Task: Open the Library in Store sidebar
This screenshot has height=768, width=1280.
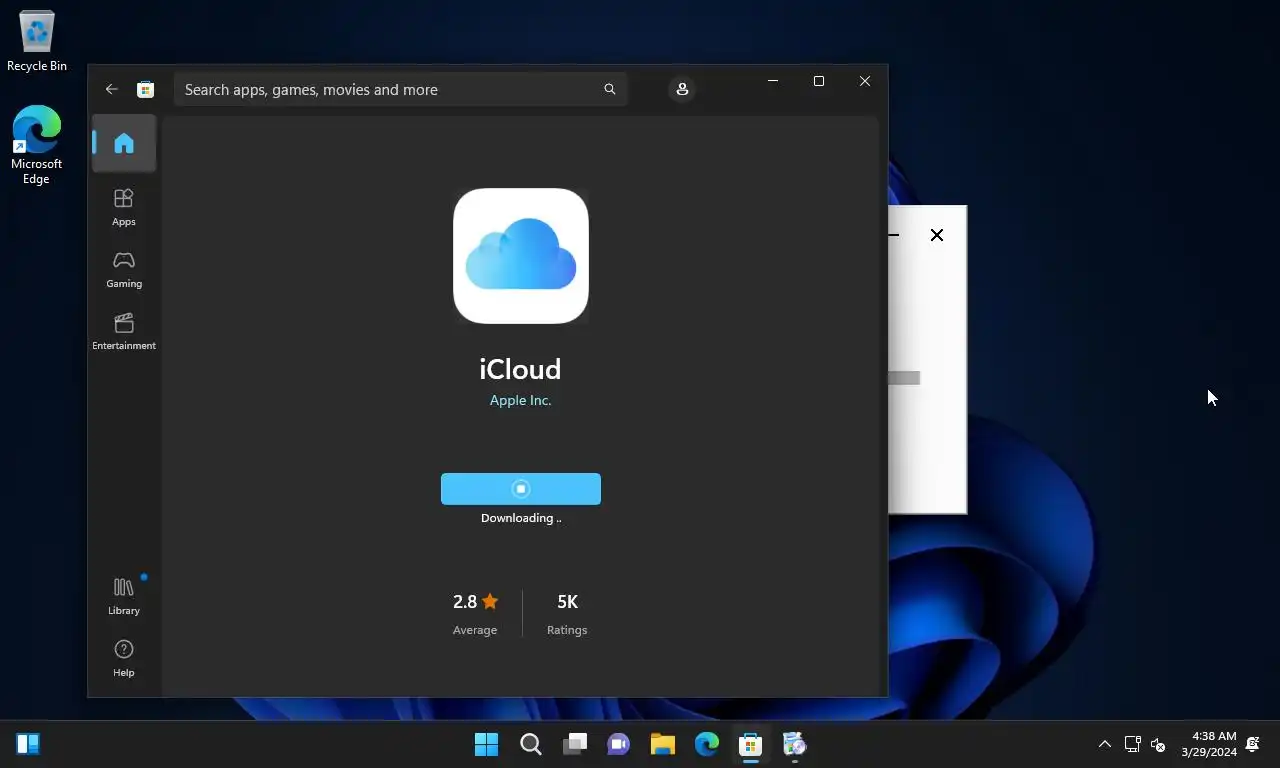Action: [124, 596]
